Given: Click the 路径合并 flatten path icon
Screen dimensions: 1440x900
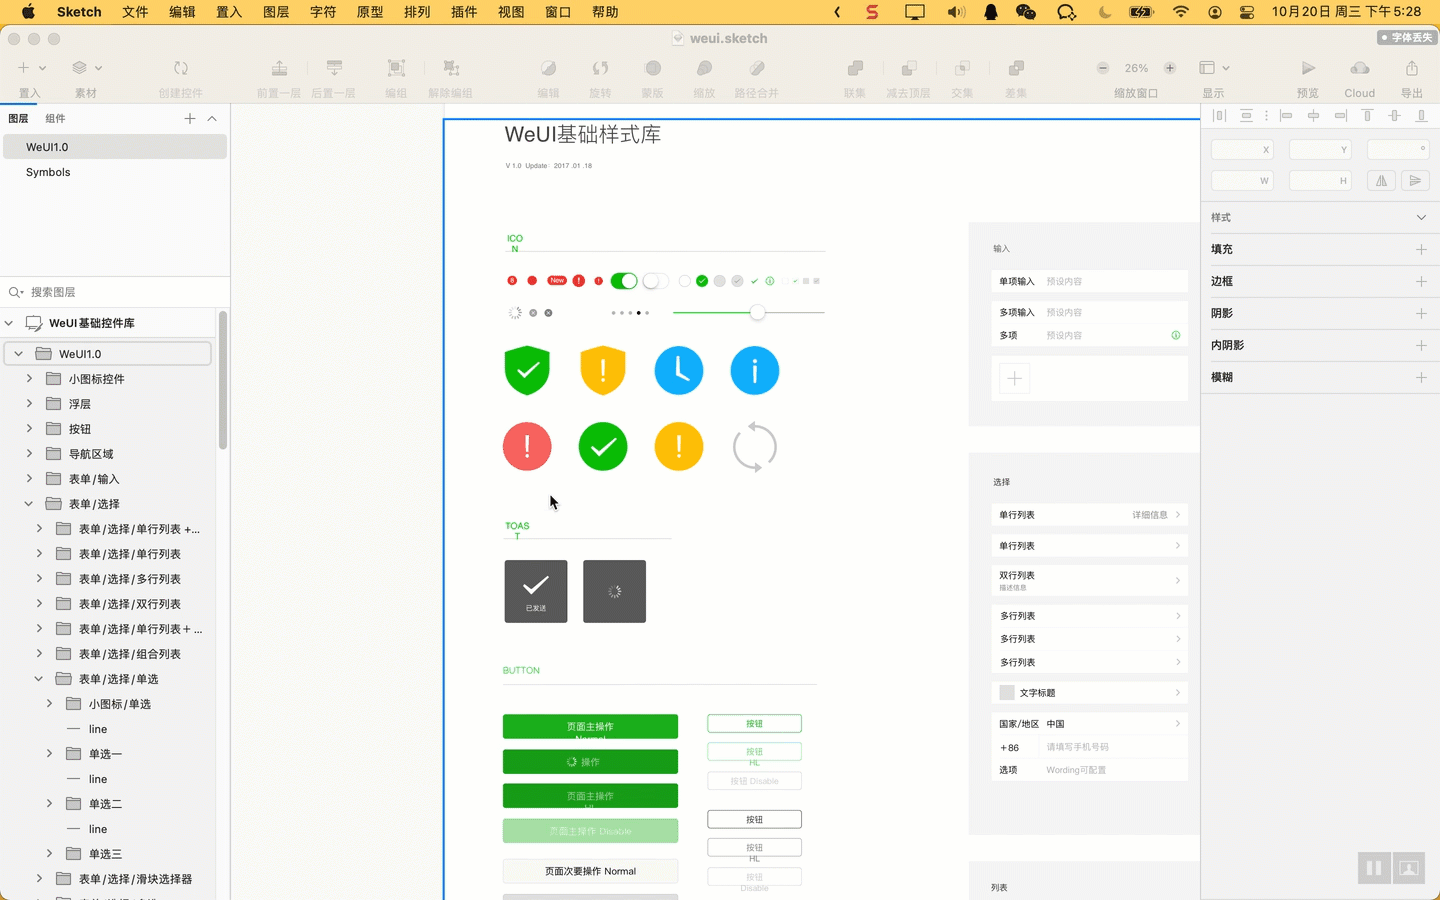Looking at the screenshot, I should coord(757,68).
